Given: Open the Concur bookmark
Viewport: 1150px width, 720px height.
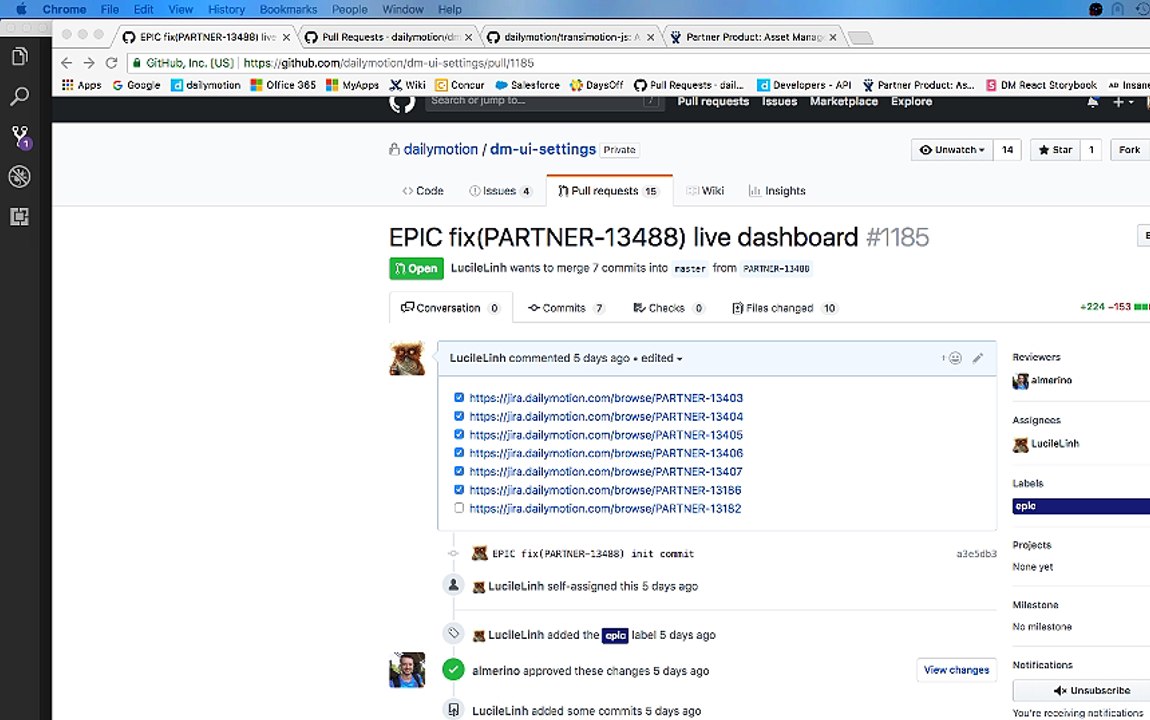Looking at the screenshot, I should click(460, 85).
